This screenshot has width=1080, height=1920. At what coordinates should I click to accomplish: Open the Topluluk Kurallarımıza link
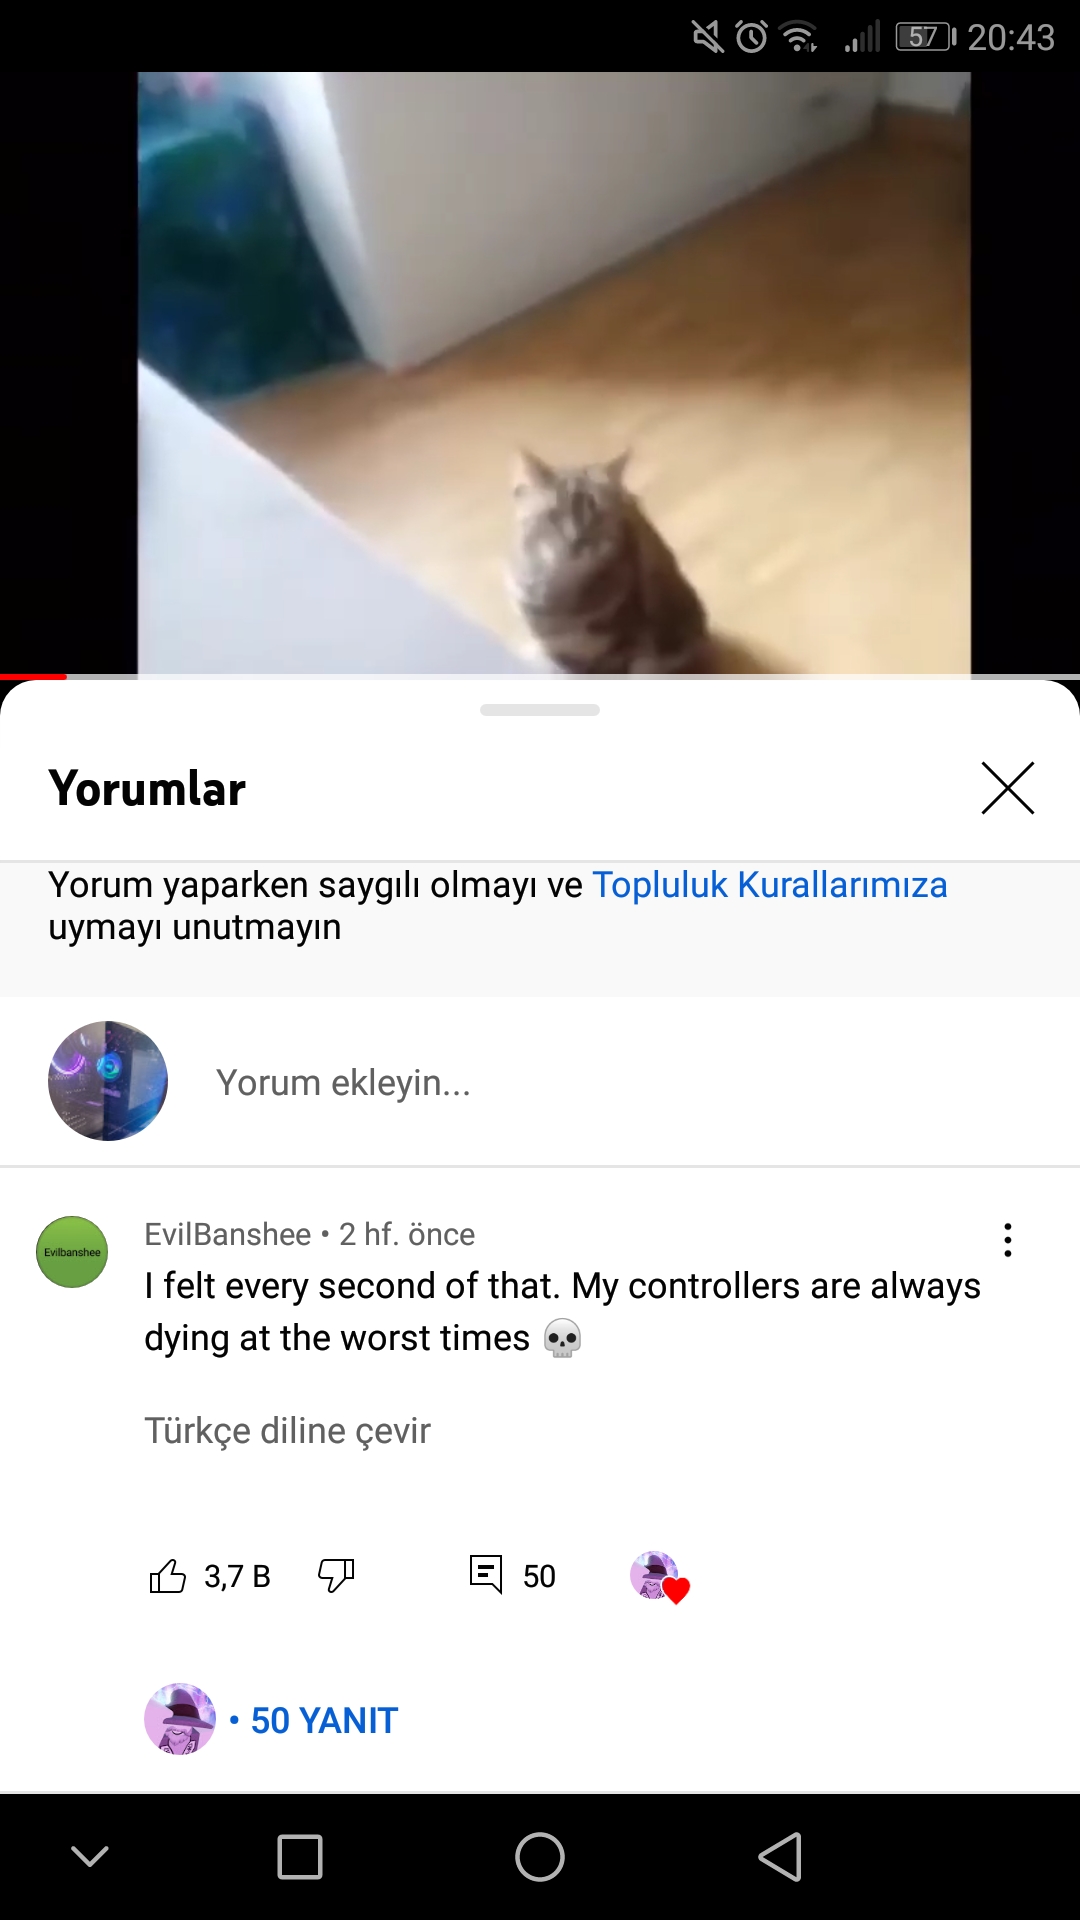(770, 885)
